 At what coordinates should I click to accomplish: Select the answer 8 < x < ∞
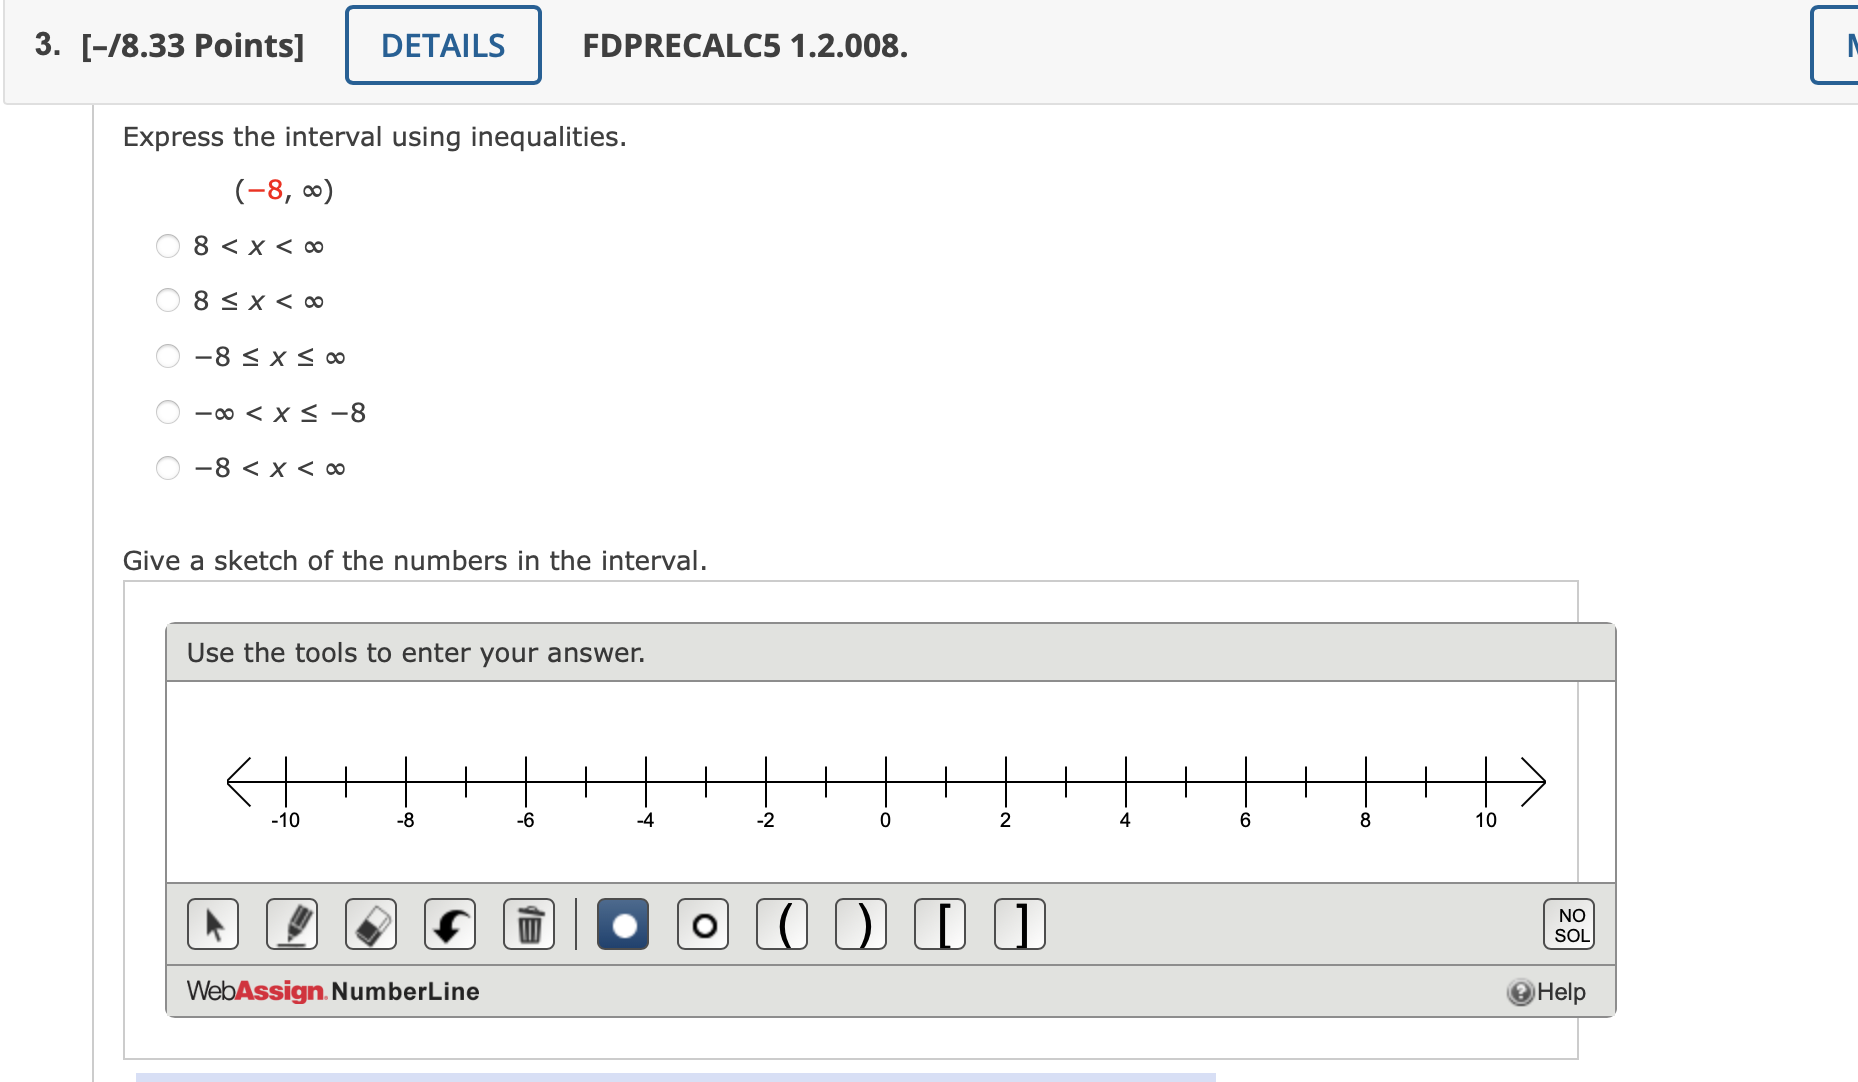tap(168, 245)
